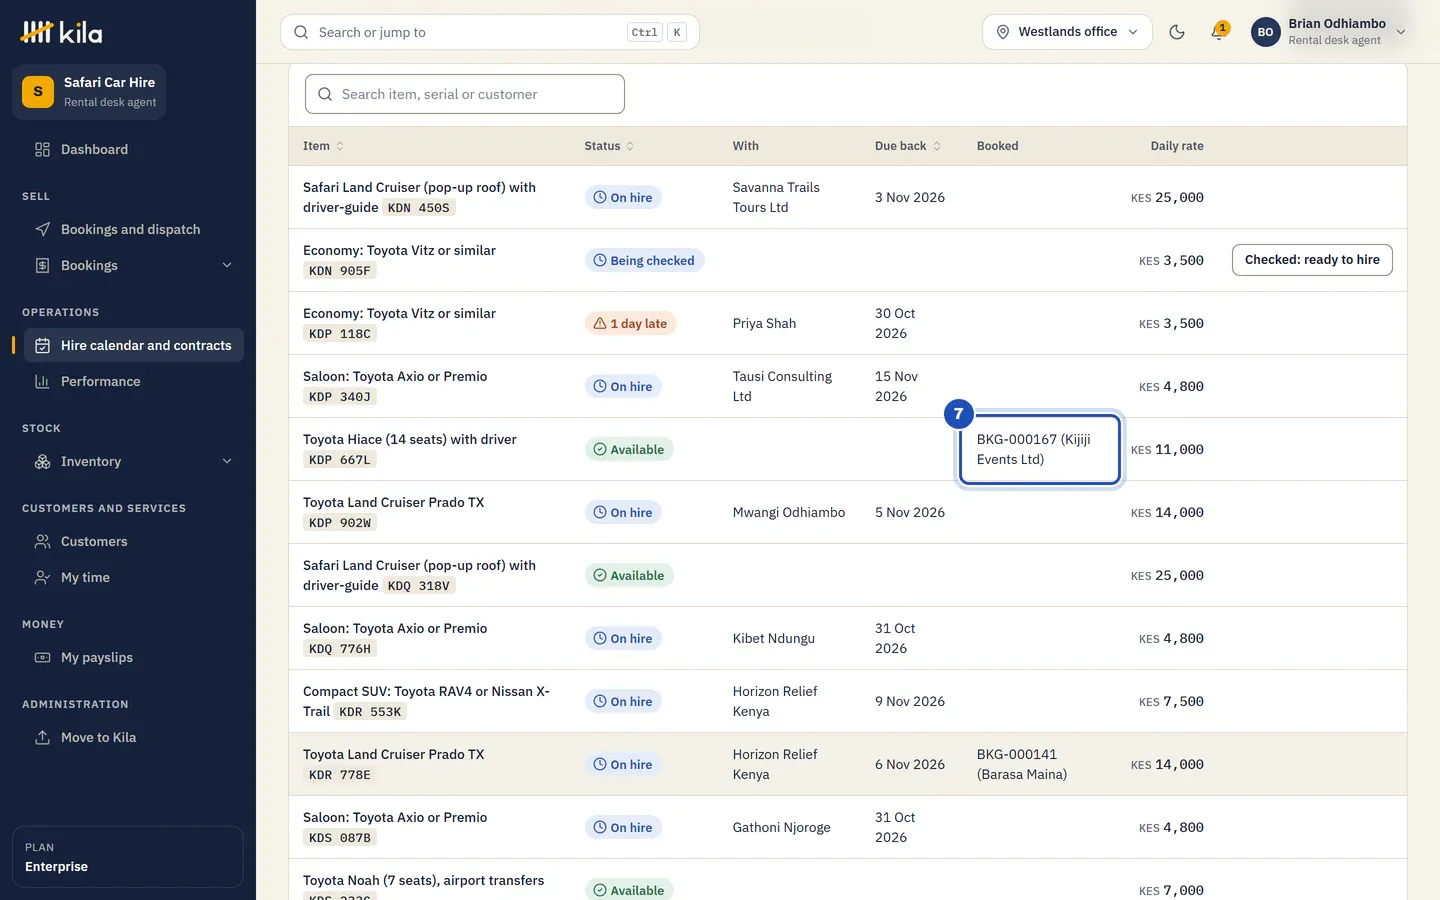Click the Available badge for KDP 667L

[629, 450]
